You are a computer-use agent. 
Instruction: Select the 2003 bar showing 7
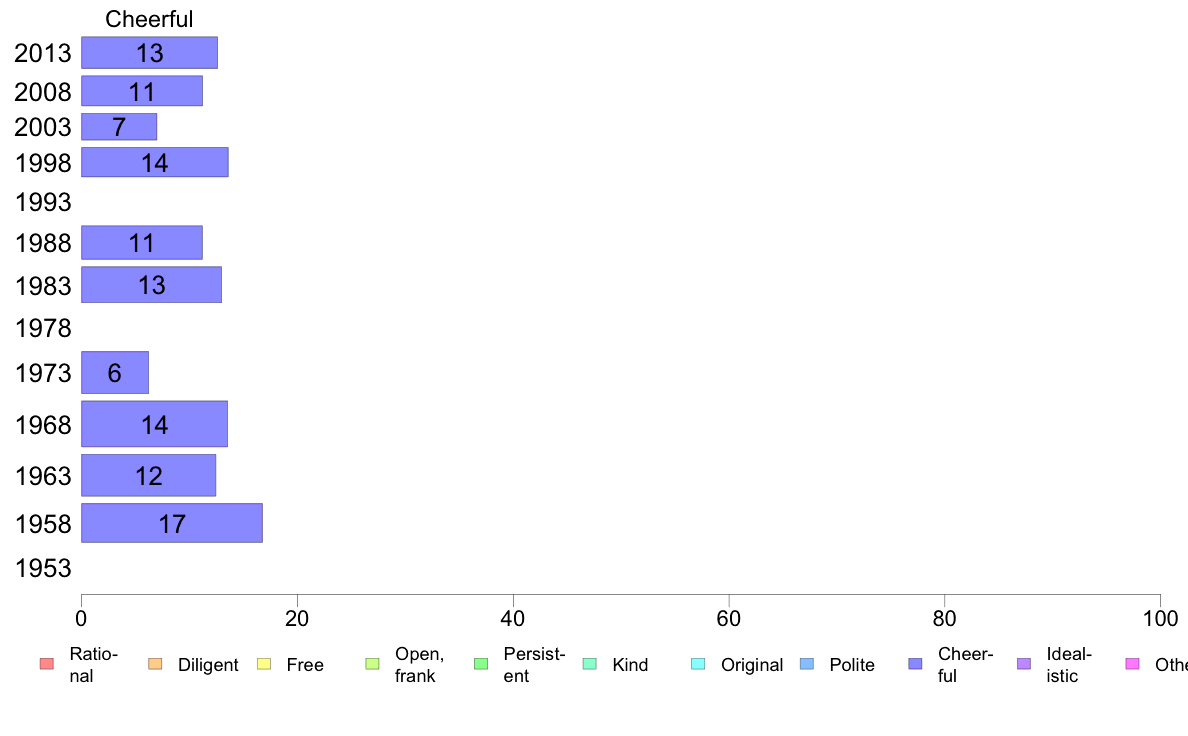tap(118, 127)
